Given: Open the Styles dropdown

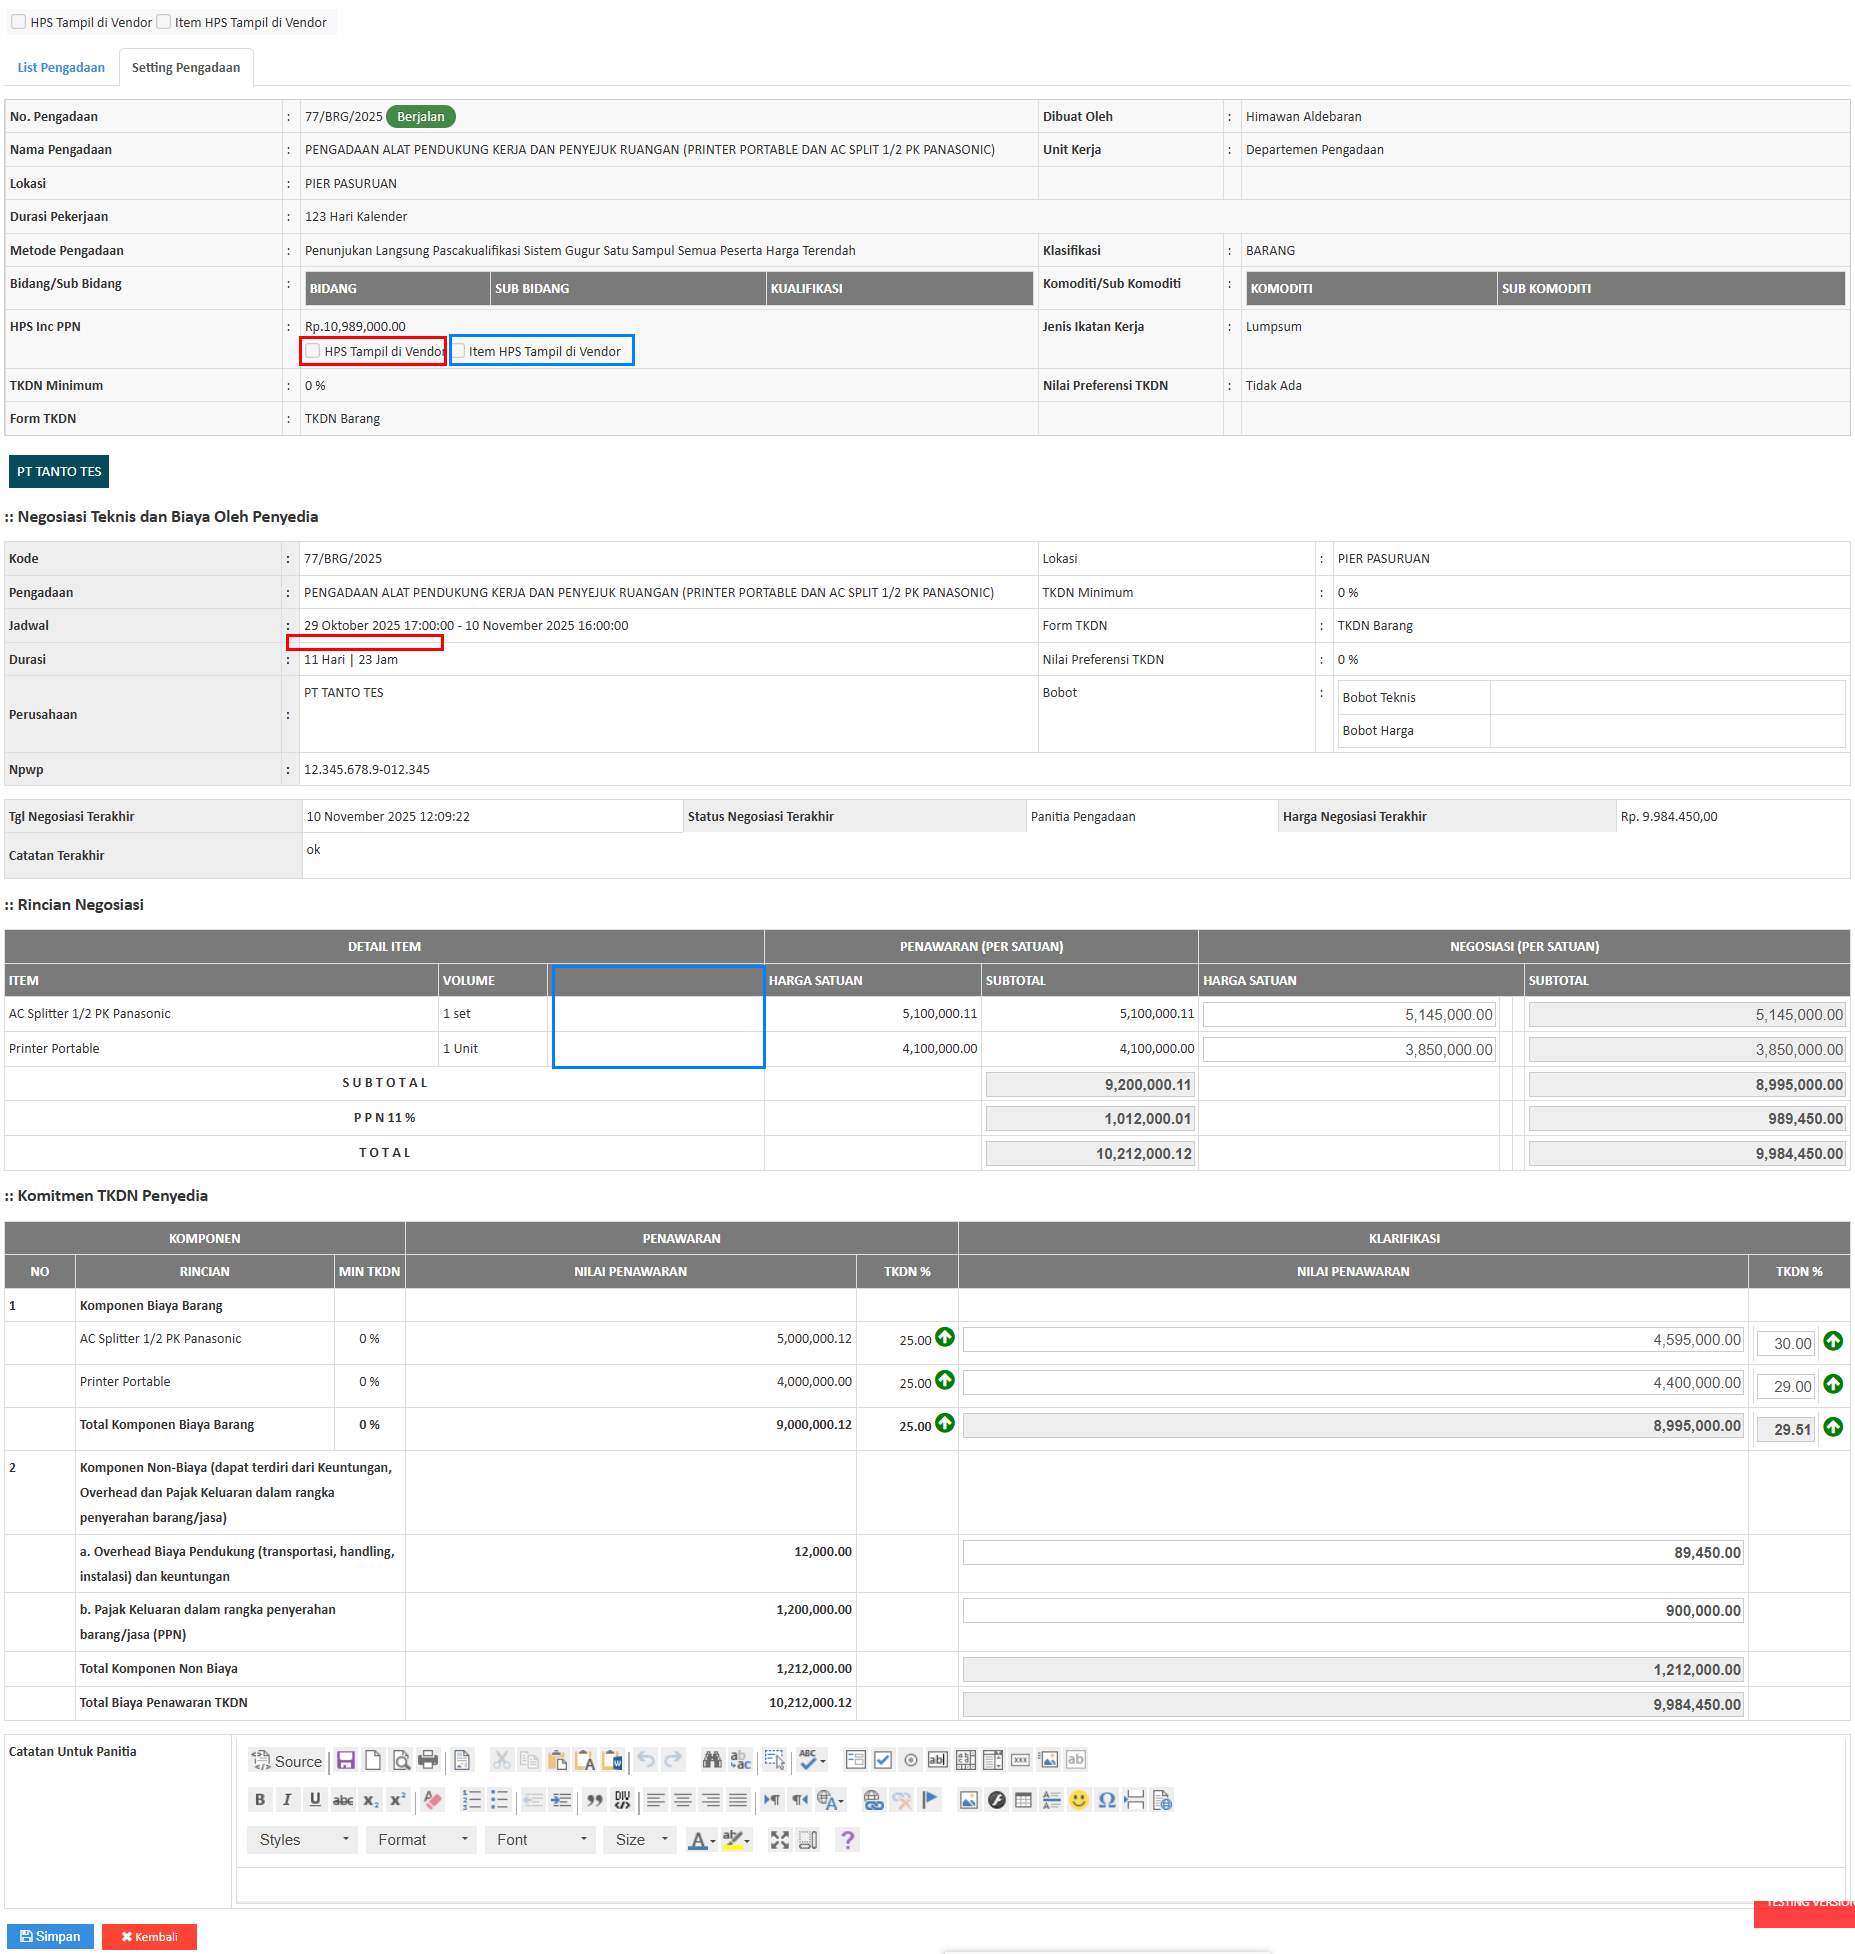Looking at the screenshot, I should pyautogui.click(x=303, y=1840).
